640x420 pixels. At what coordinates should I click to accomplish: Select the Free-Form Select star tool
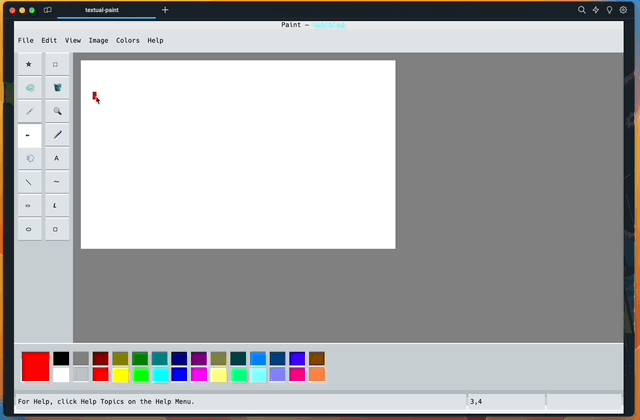click(x=29, y=64)
